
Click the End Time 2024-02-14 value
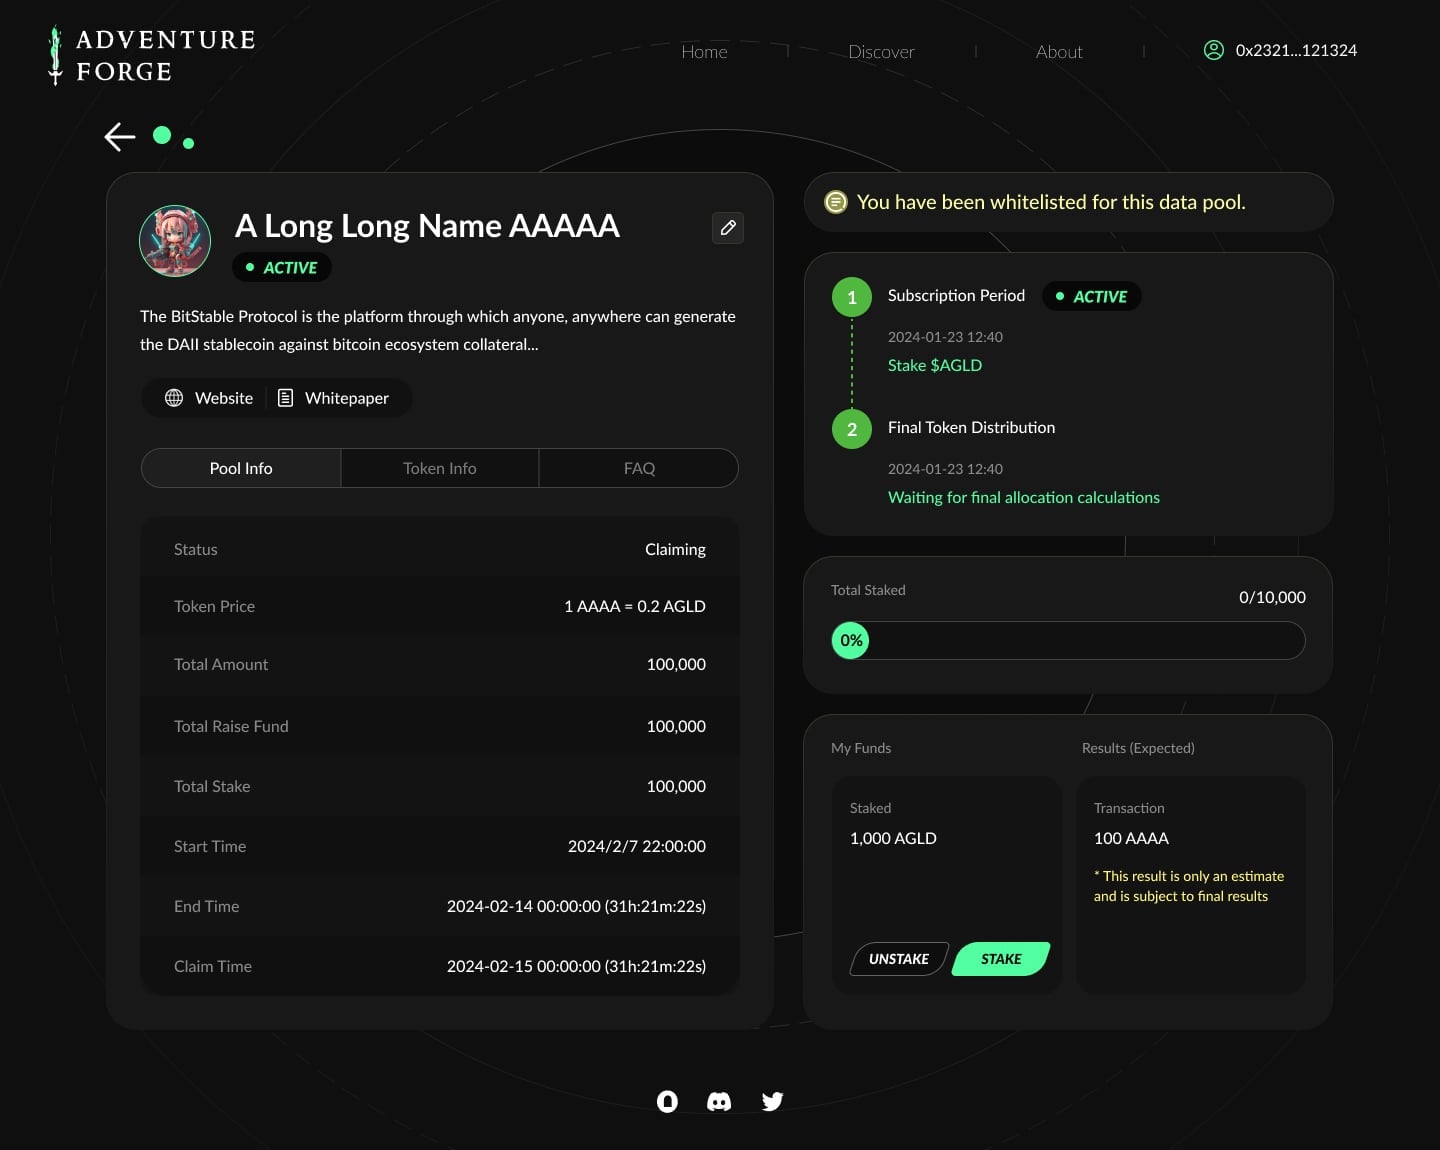click(576, 906)
